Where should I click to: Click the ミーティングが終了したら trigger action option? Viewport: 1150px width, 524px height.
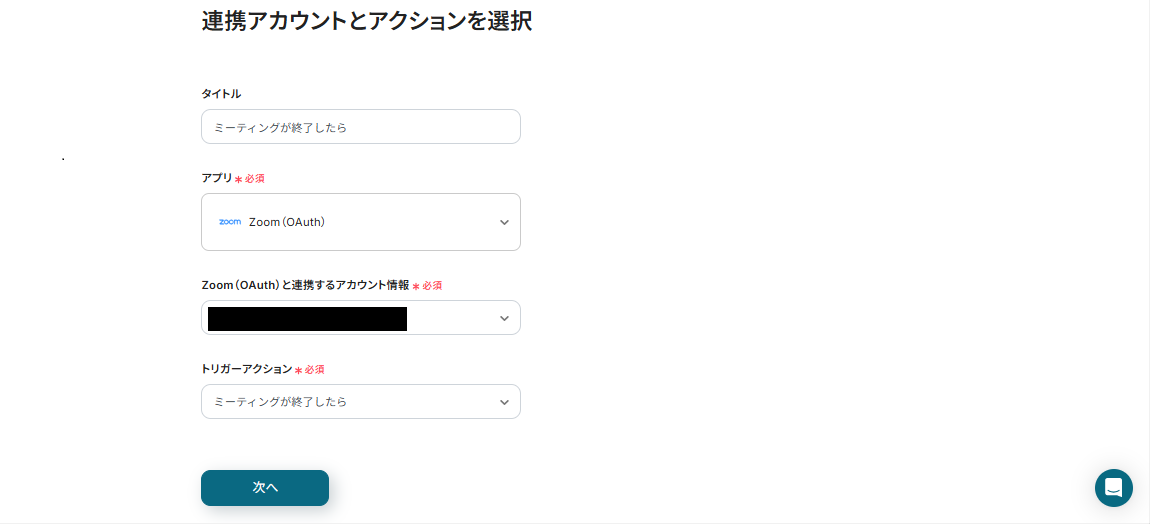click(281, 402)
